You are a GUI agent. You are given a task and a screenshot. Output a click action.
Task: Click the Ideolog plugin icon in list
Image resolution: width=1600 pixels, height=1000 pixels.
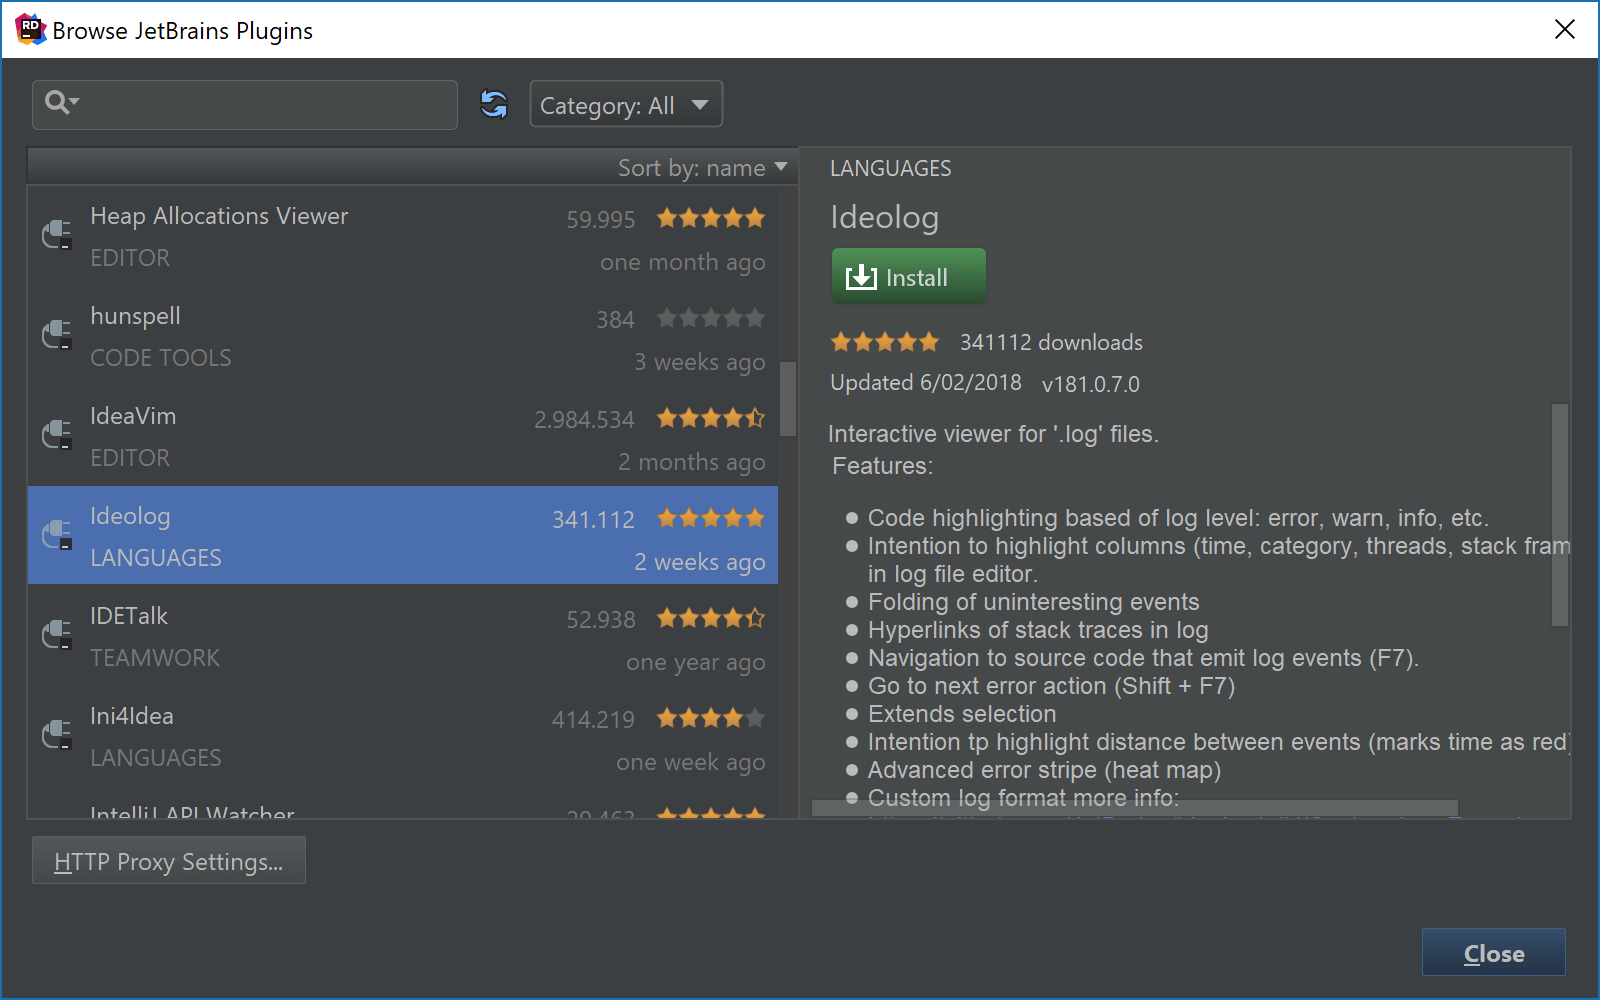point(57,535)
